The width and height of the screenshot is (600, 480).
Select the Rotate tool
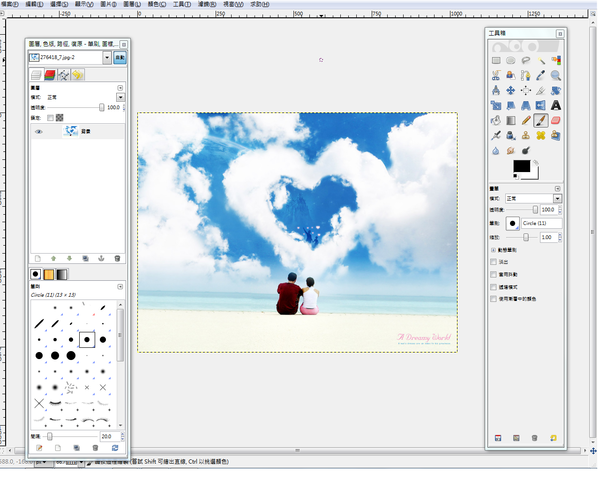tap(556, 90)
